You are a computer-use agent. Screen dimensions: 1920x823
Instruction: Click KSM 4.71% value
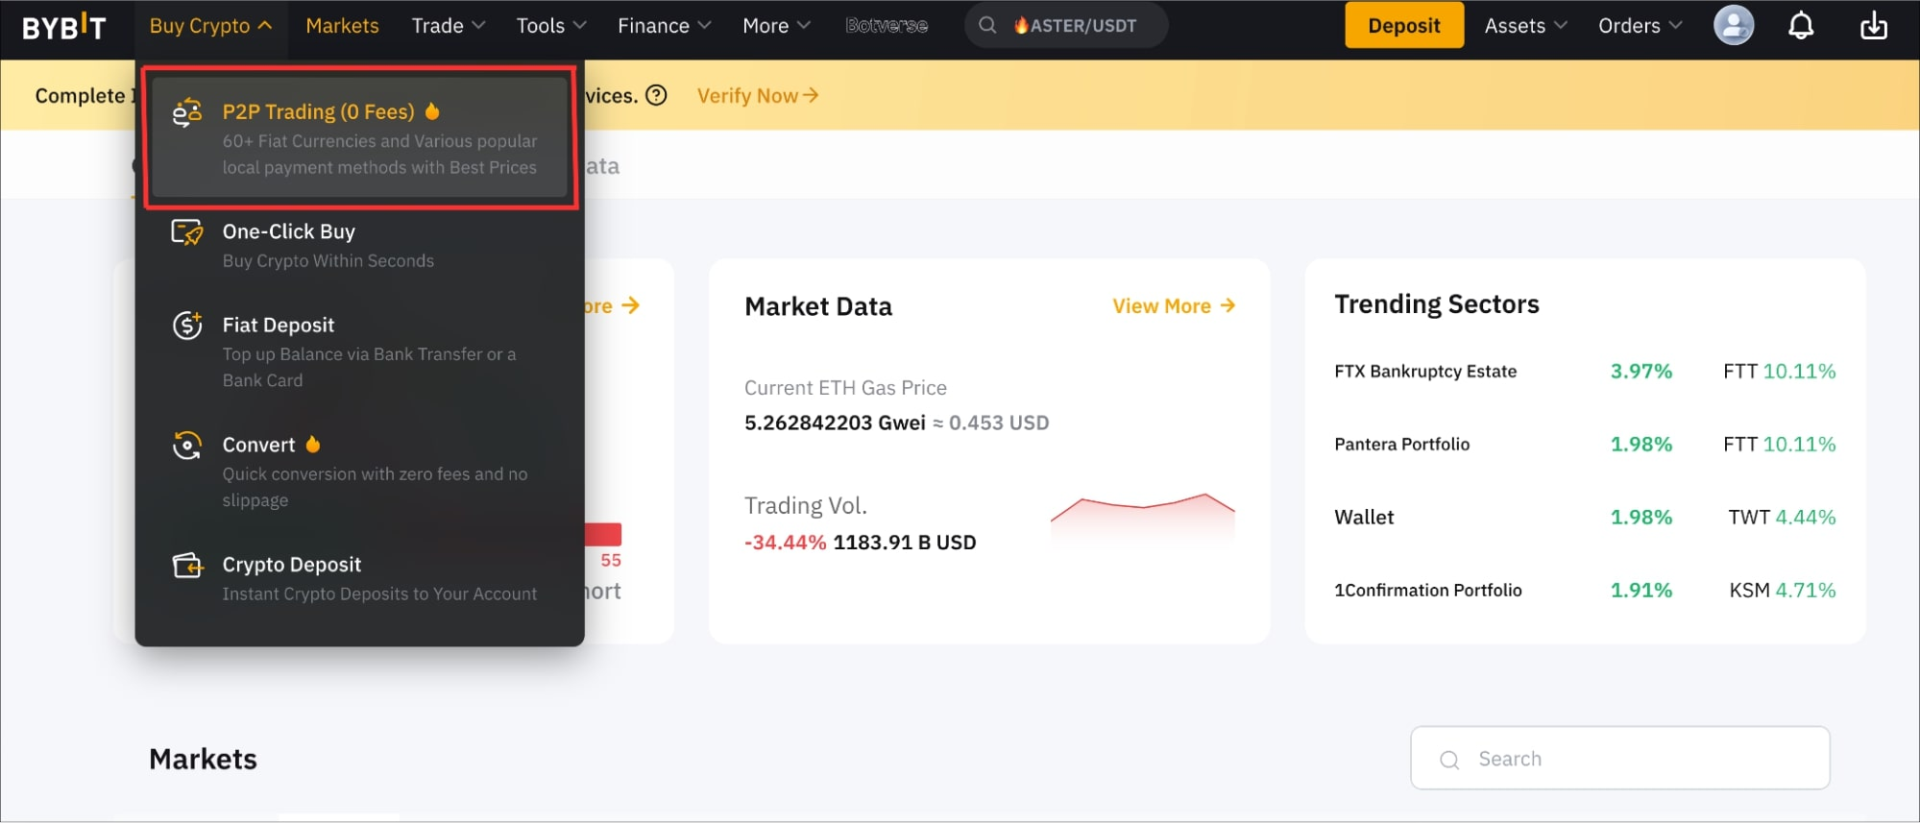coord(1782,590)
